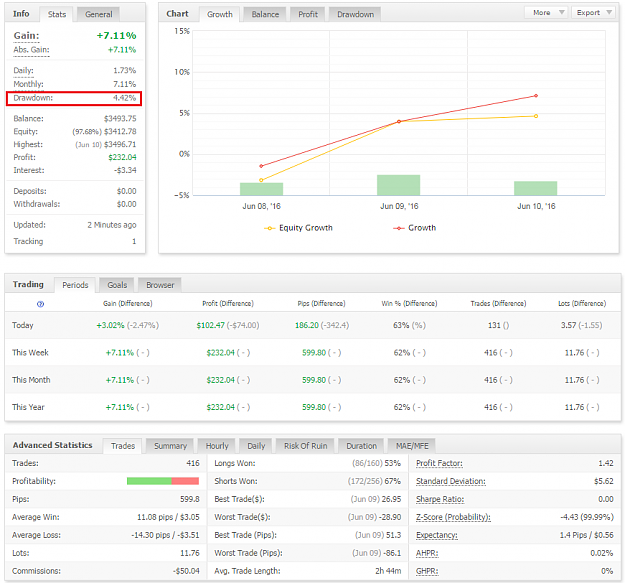625x583 pixels.
Task: Click the Expectancy label link
Action: 437,535
